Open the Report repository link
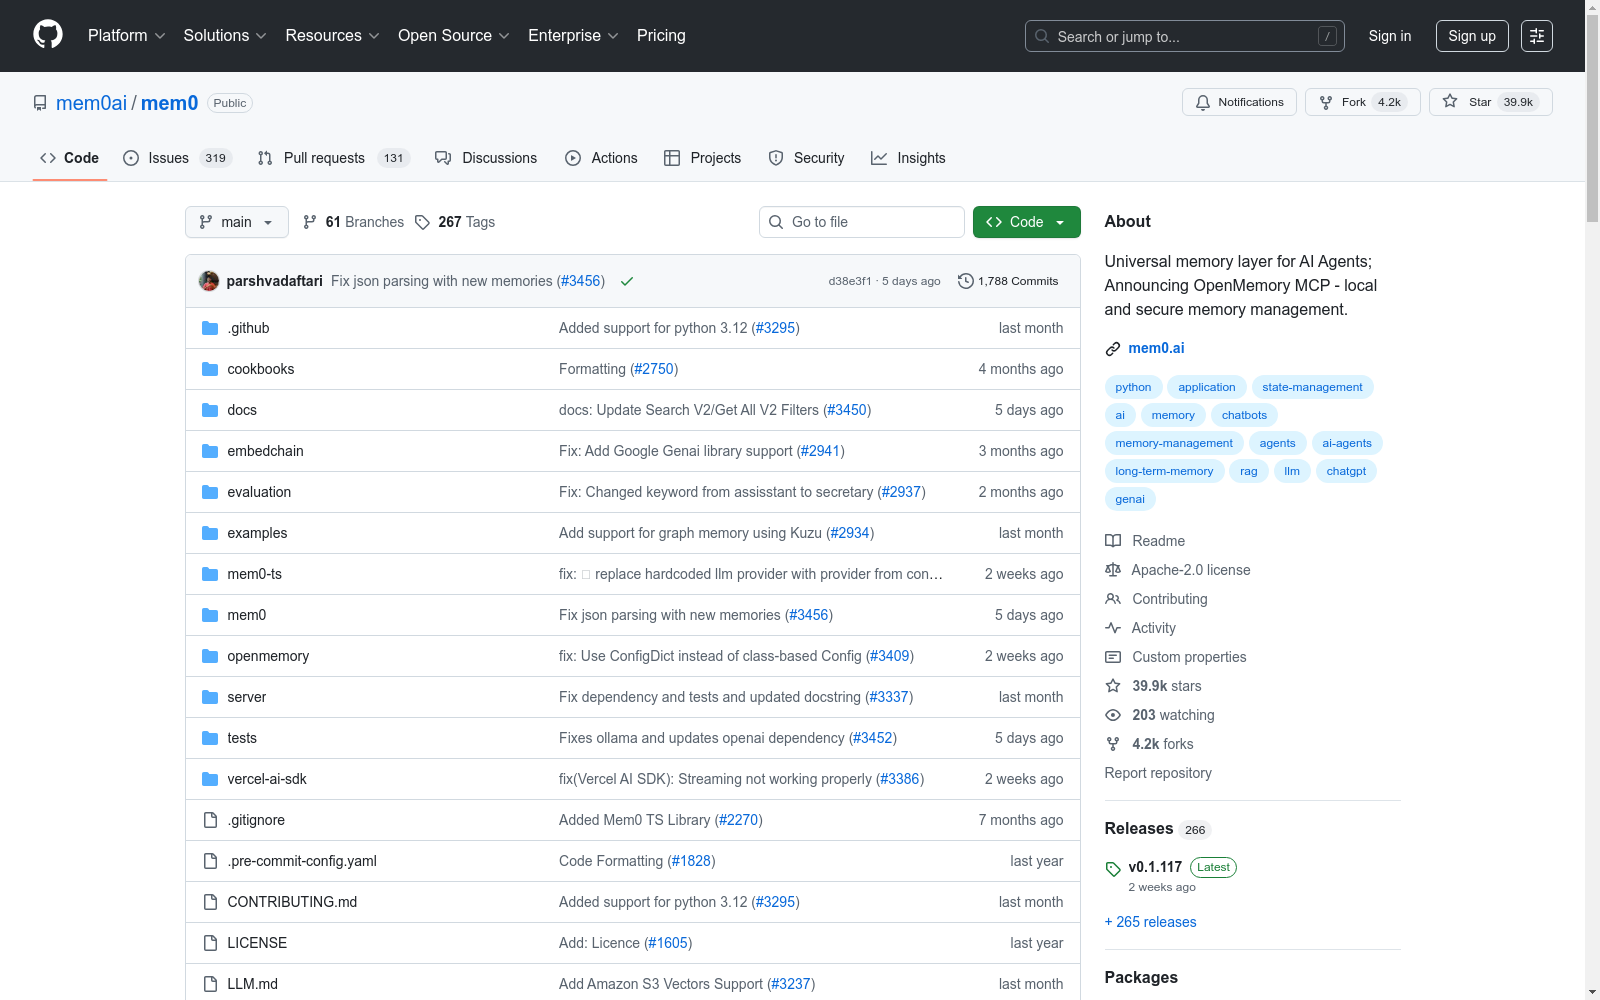 click(x=1158, y=773)
